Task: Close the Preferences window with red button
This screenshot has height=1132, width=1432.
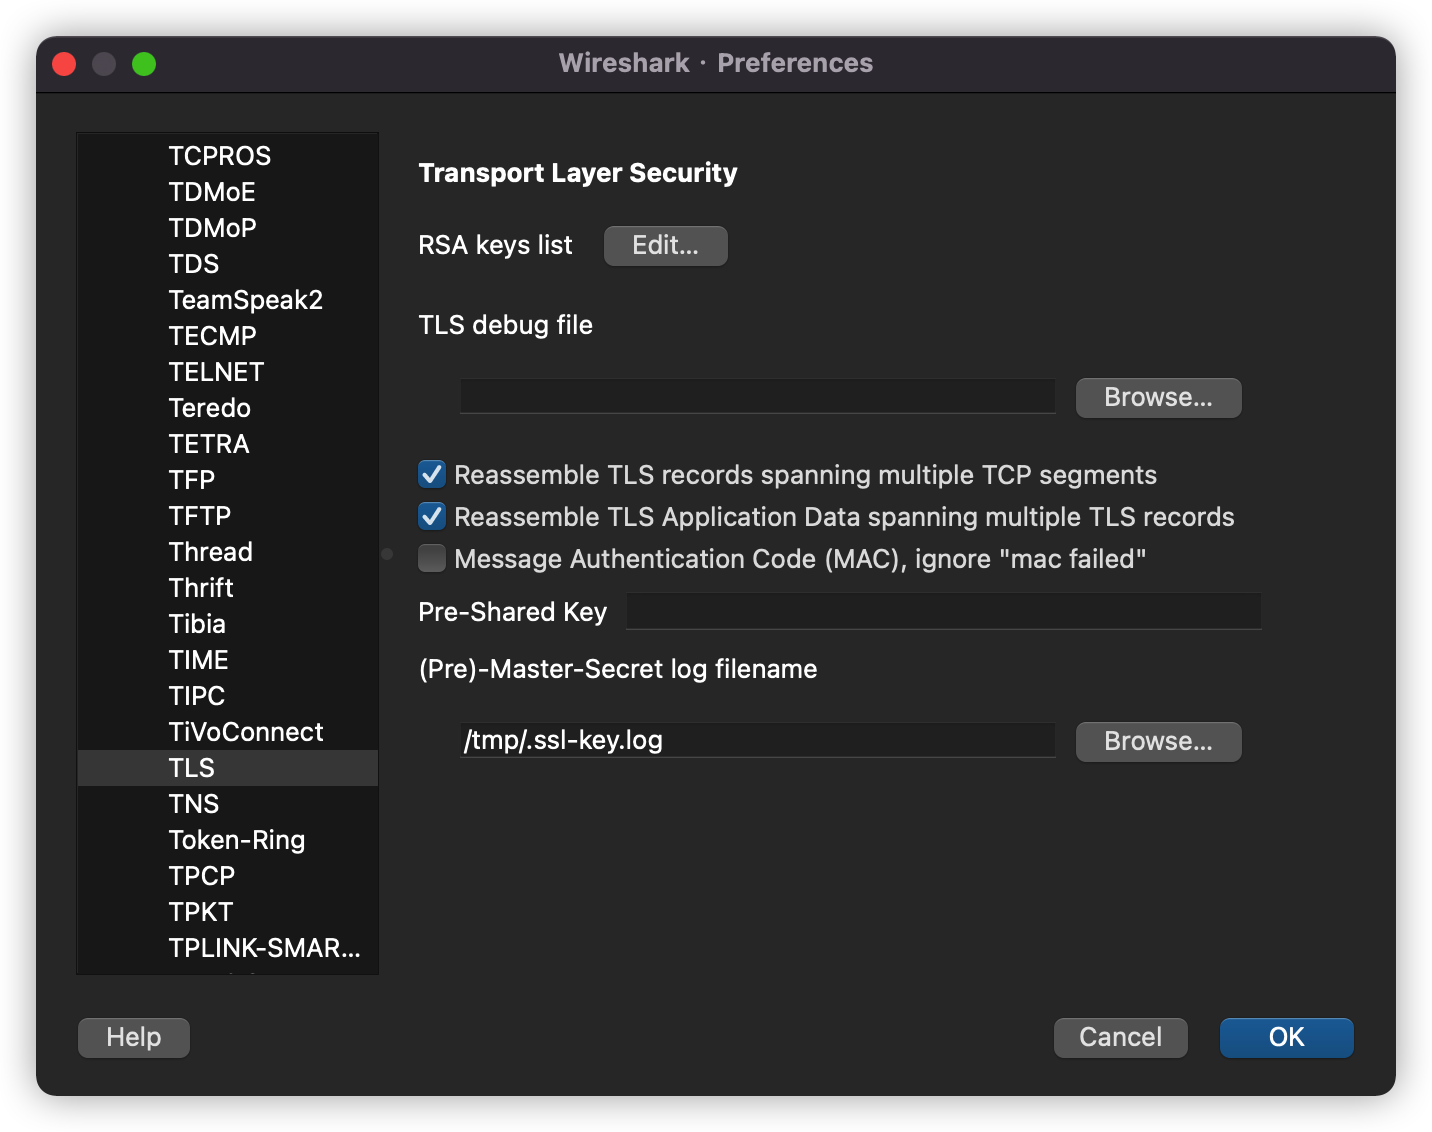Action: pyautogui.click(x=64, y=64)
